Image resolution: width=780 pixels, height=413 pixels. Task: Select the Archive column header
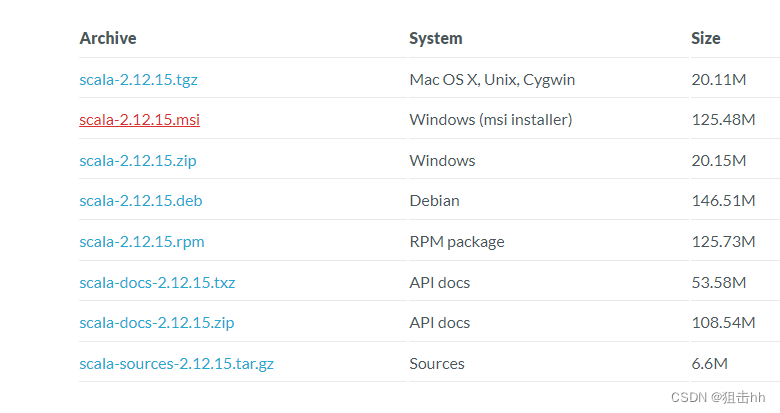[x=108, y=38]
